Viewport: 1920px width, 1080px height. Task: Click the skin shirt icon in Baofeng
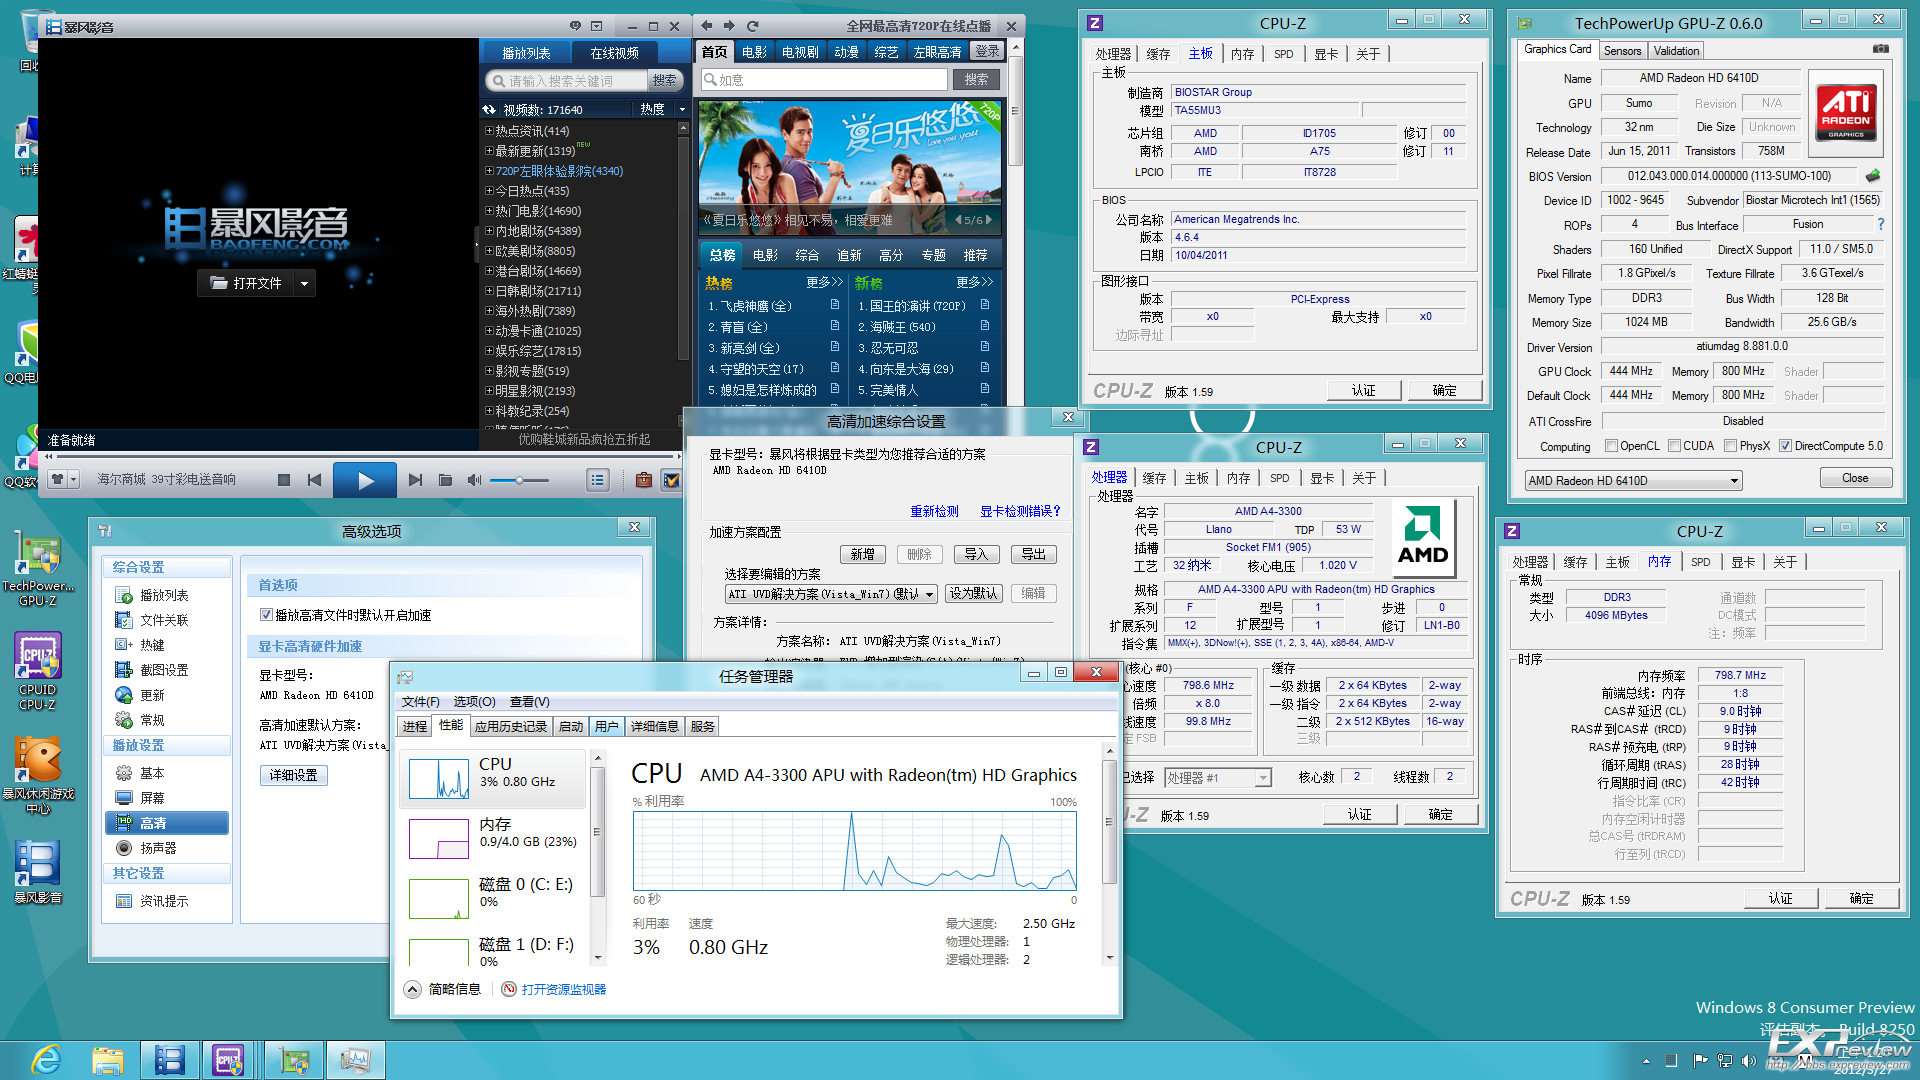pyautogui.click(x=58, y=480)
